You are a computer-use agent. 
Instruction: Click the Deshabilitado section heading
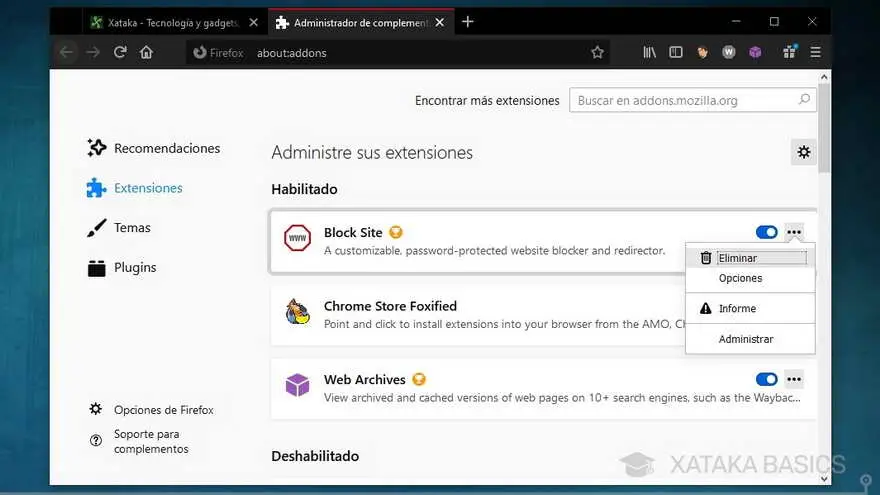pos(315,456)
